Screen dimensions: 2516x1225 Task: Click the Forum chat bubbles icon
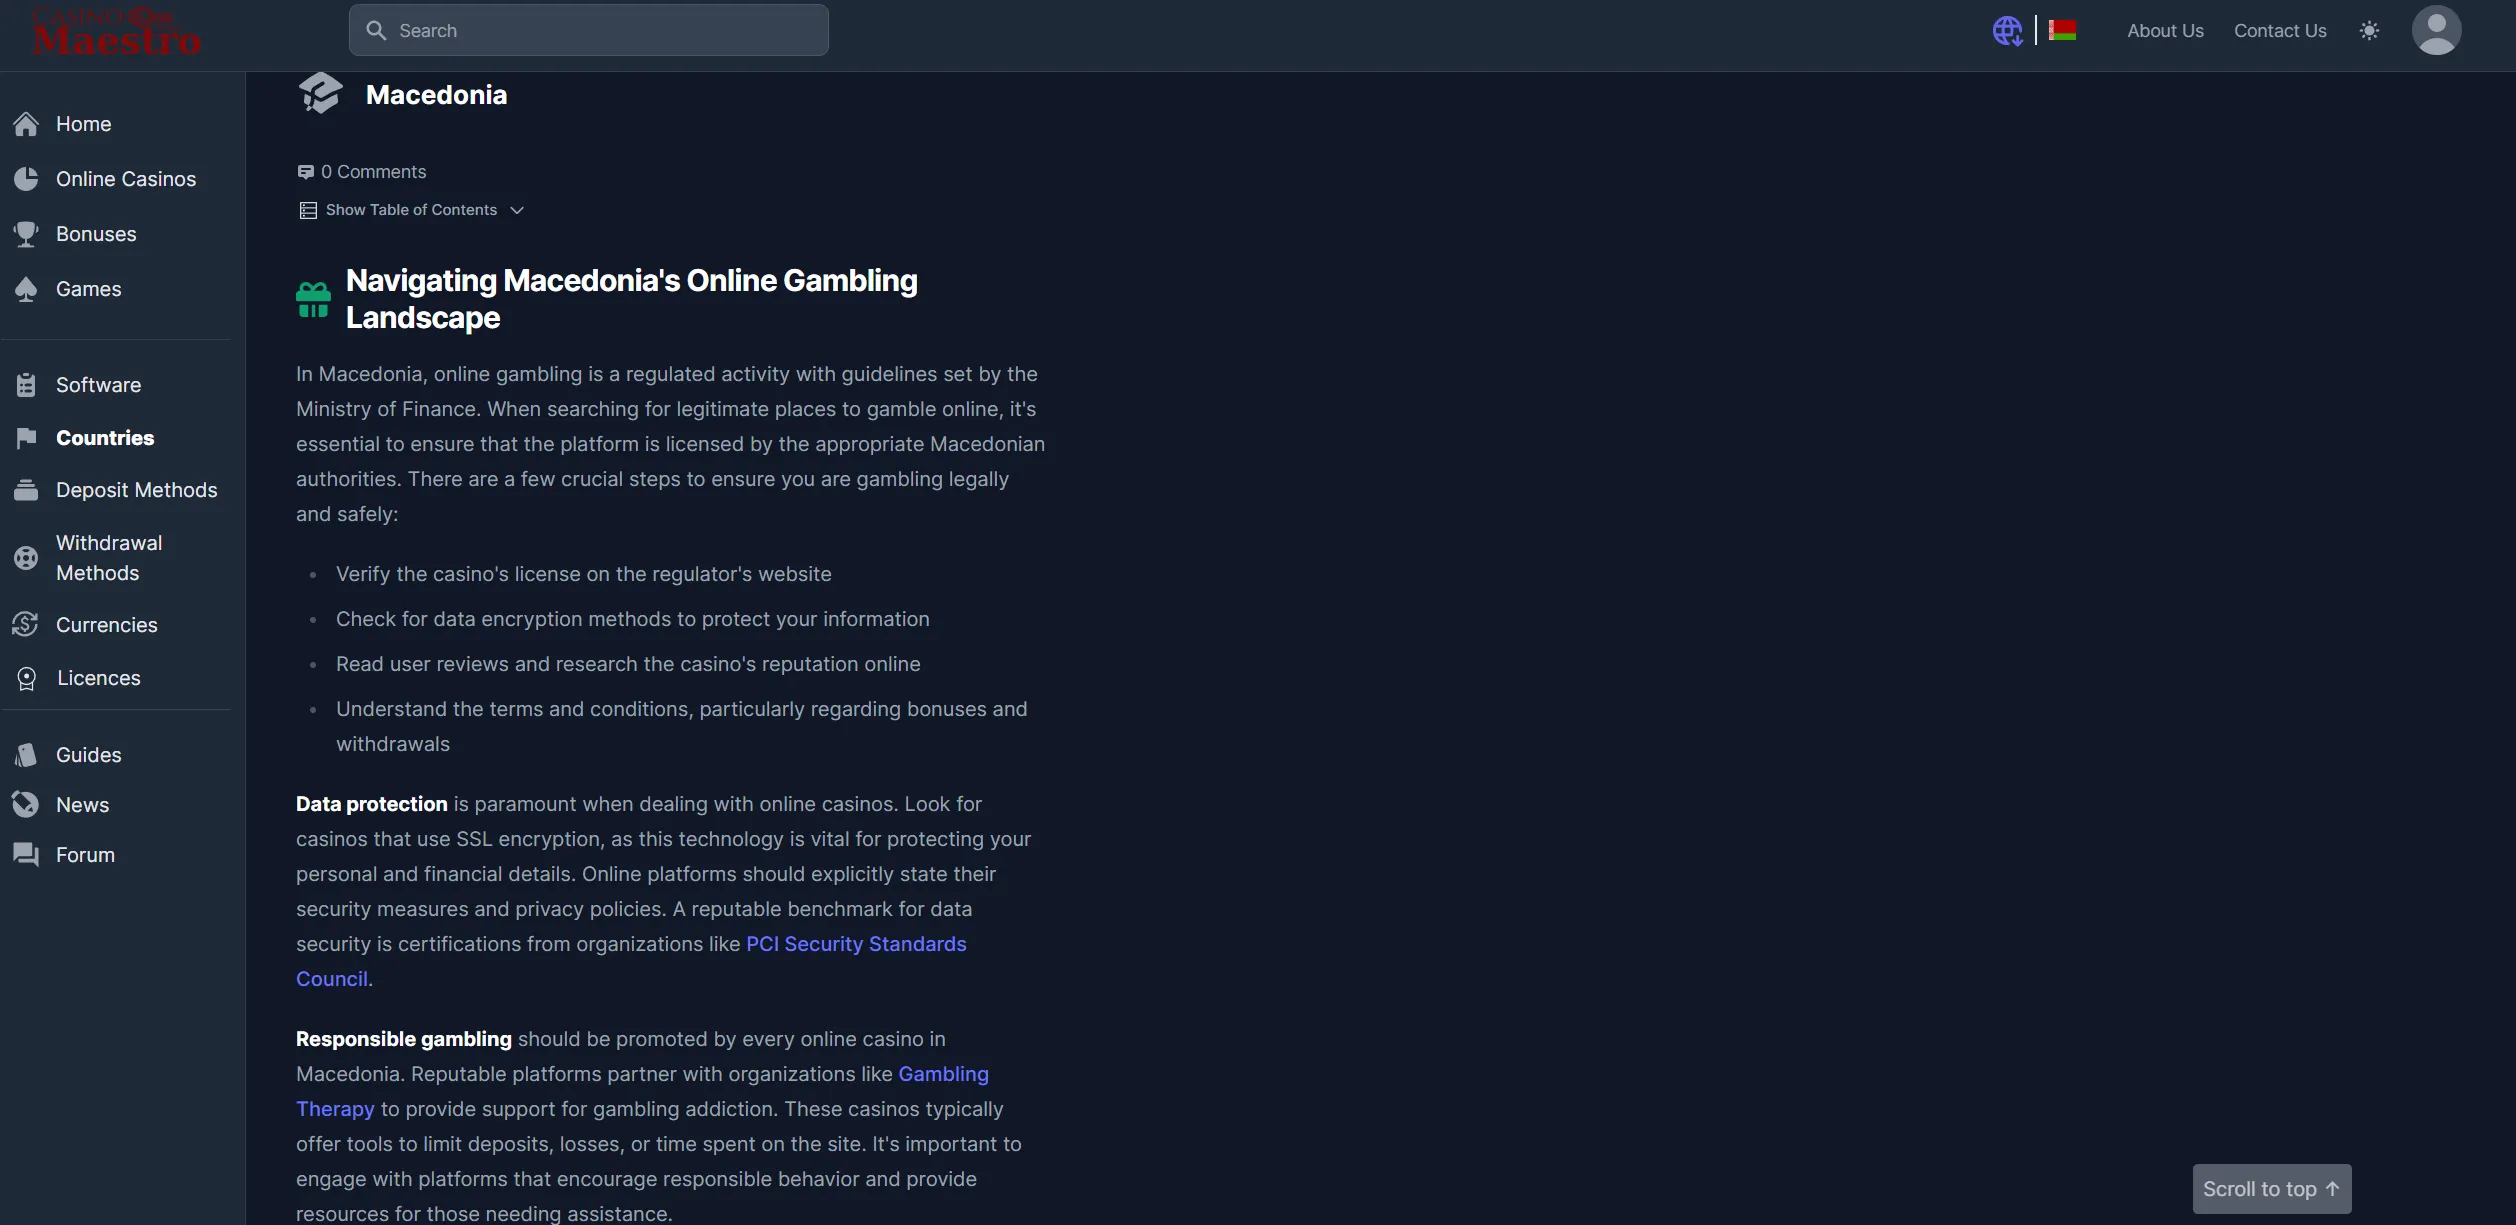[26, 855]
